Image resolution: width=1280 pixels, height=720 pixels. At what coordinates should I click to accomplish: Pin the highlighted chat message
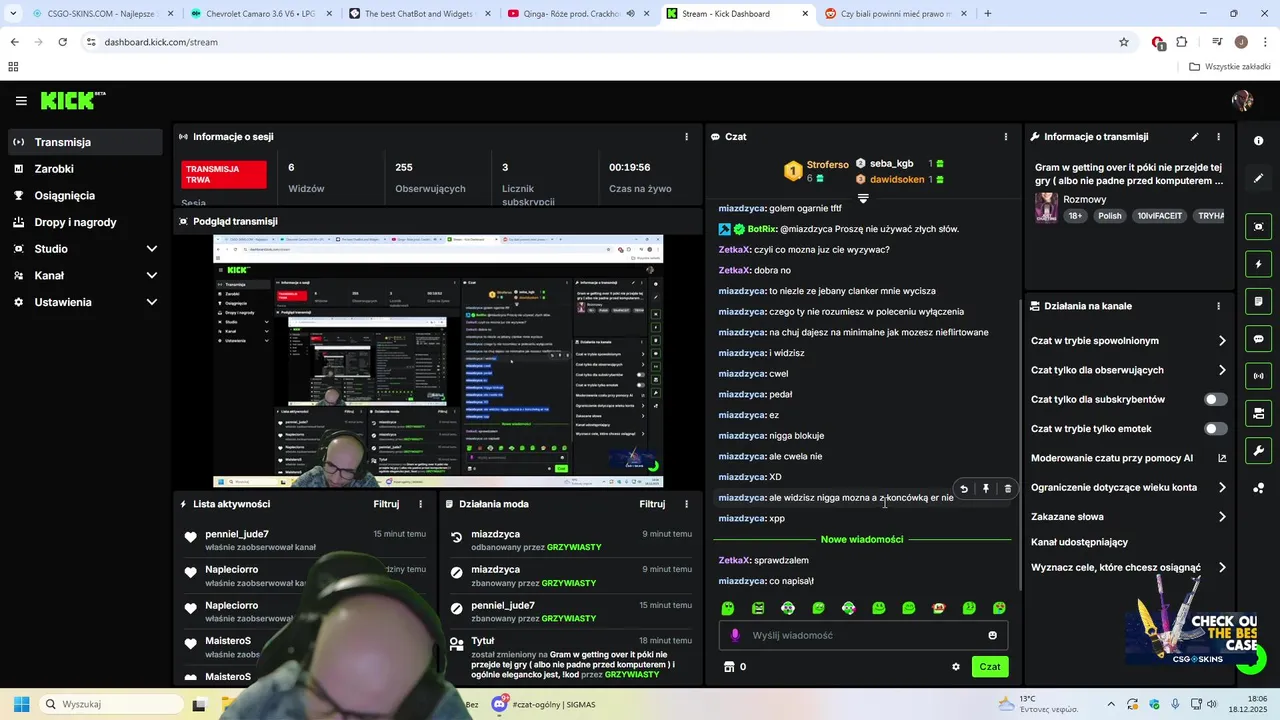pyautogui.click(x=985, y=489)
